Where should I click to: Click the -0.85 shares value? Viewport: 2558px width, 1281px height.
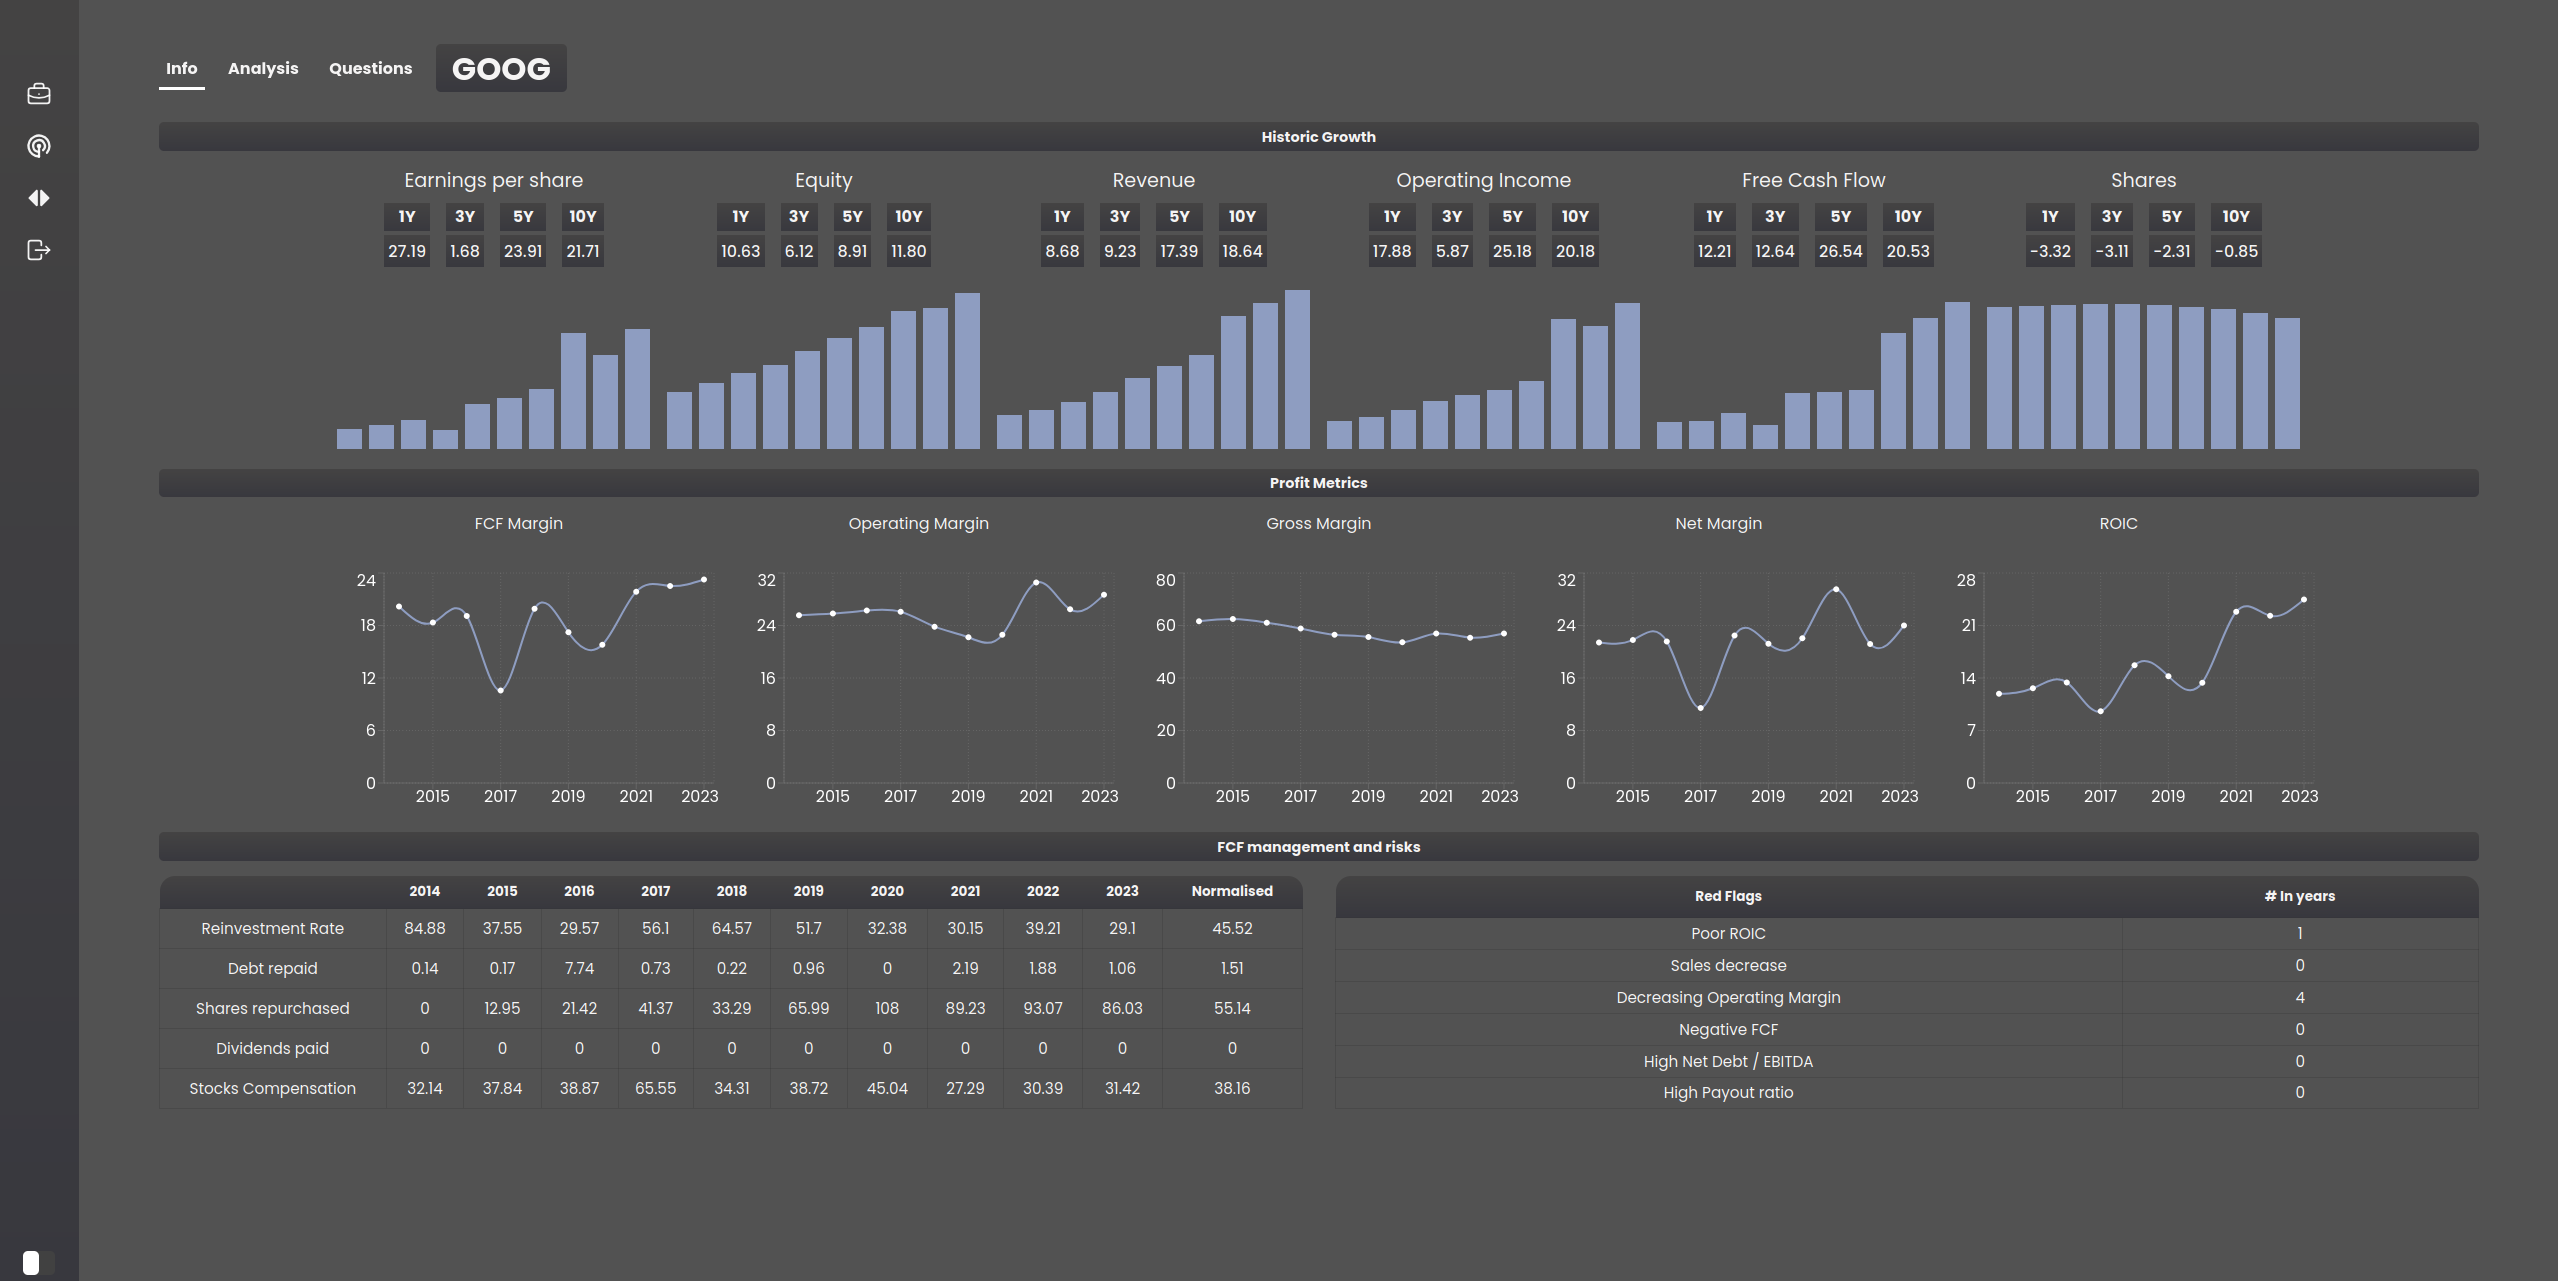pyautogui.click(x=2236, y=251)
